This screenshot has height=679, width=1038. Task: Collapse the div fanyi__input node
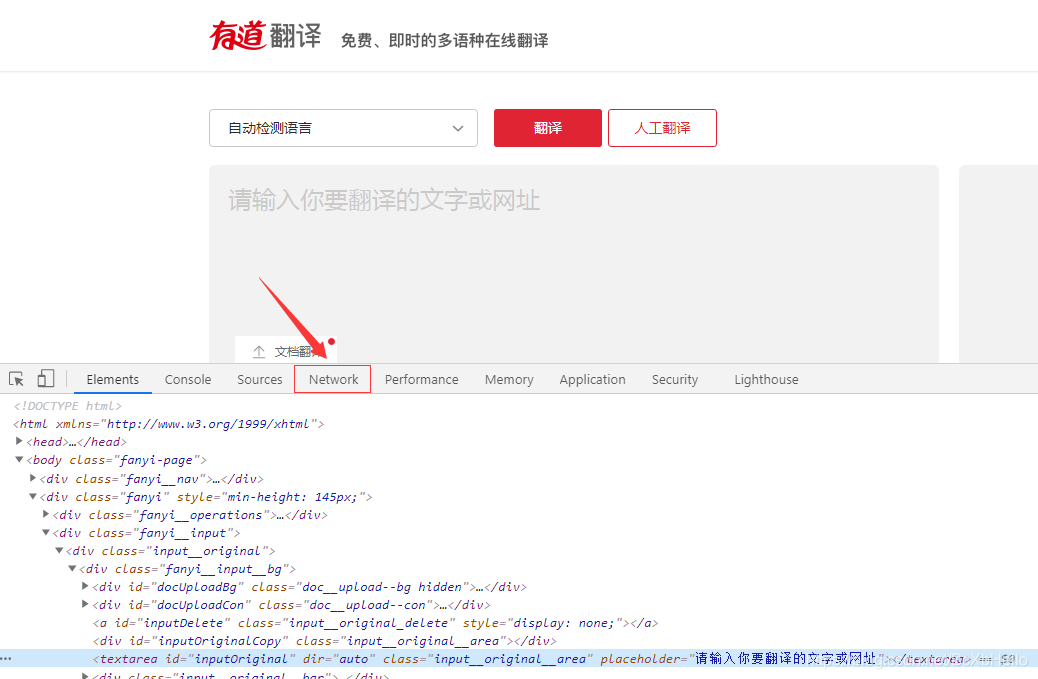(46, 531)
